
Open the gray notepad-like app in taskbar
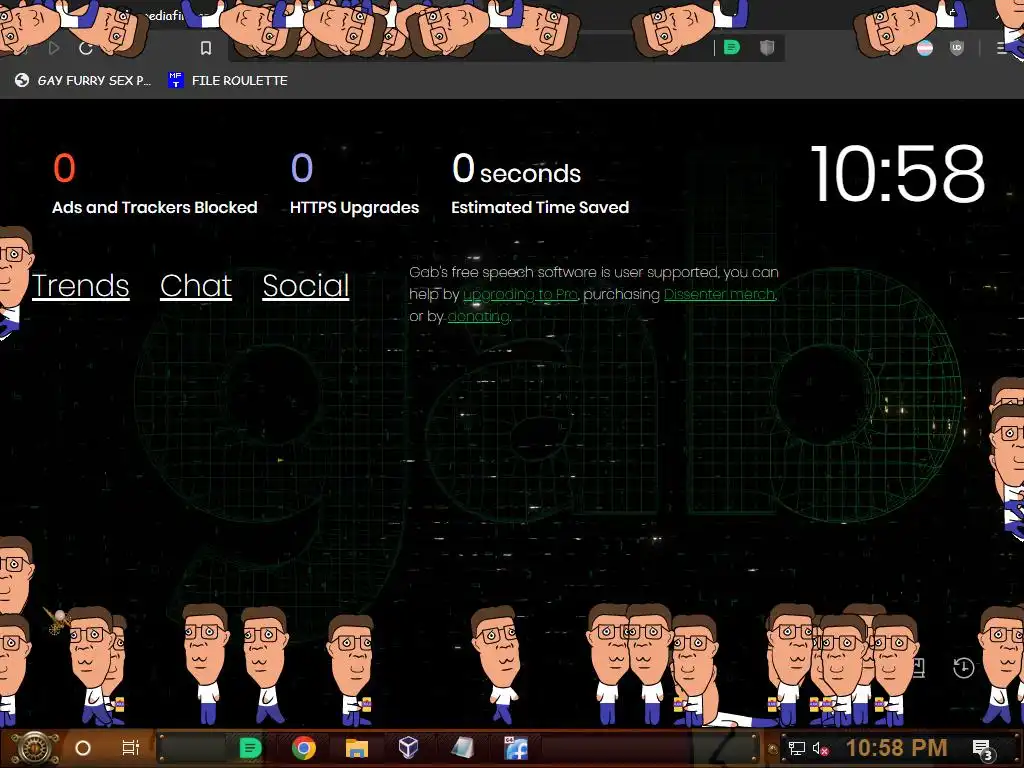(x=462, y=748)
